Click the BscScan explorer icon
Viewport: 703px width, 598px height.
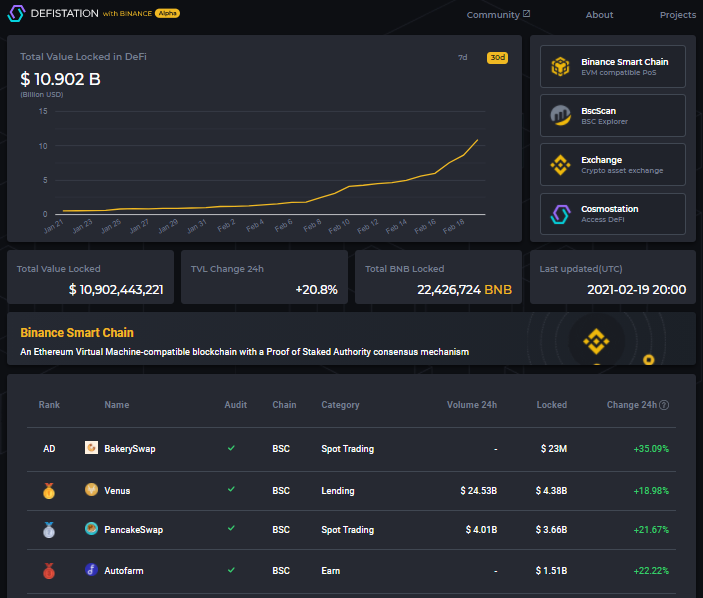click(560, 116)
